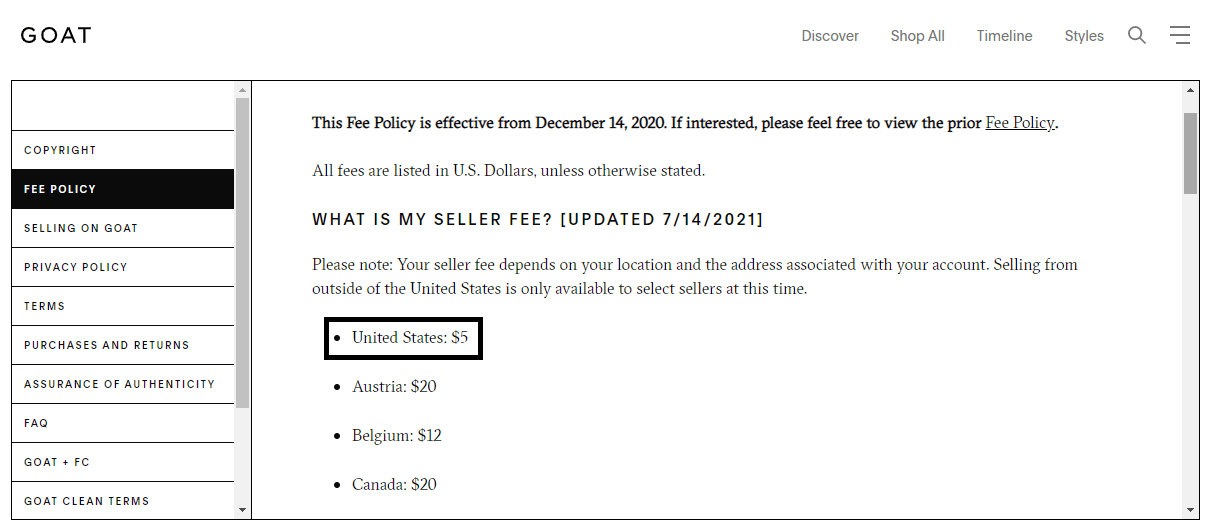Open the Discover nav item
Viewport: 1208px width, 530px height.
830,36
